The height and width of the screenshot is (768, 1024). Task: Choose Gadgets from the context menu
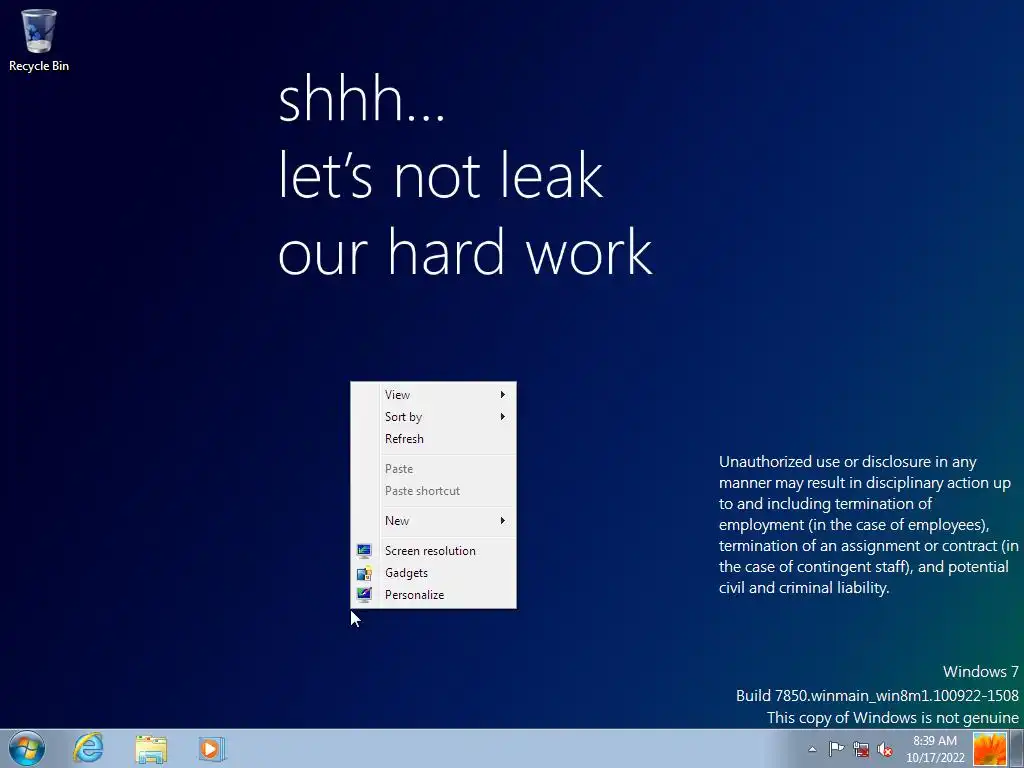(x=434, y=573)
